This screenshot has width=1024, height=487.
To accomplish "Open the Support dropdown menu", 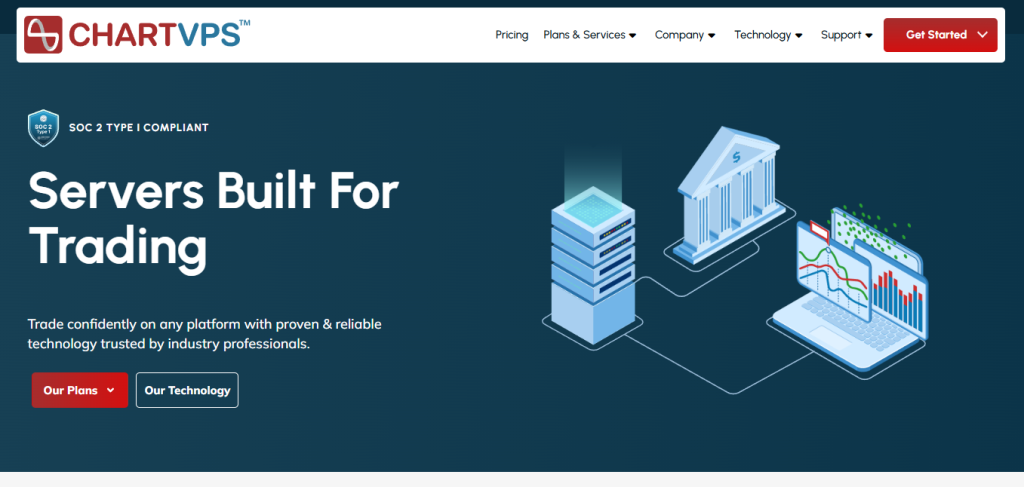I will (x=846, y=35).
